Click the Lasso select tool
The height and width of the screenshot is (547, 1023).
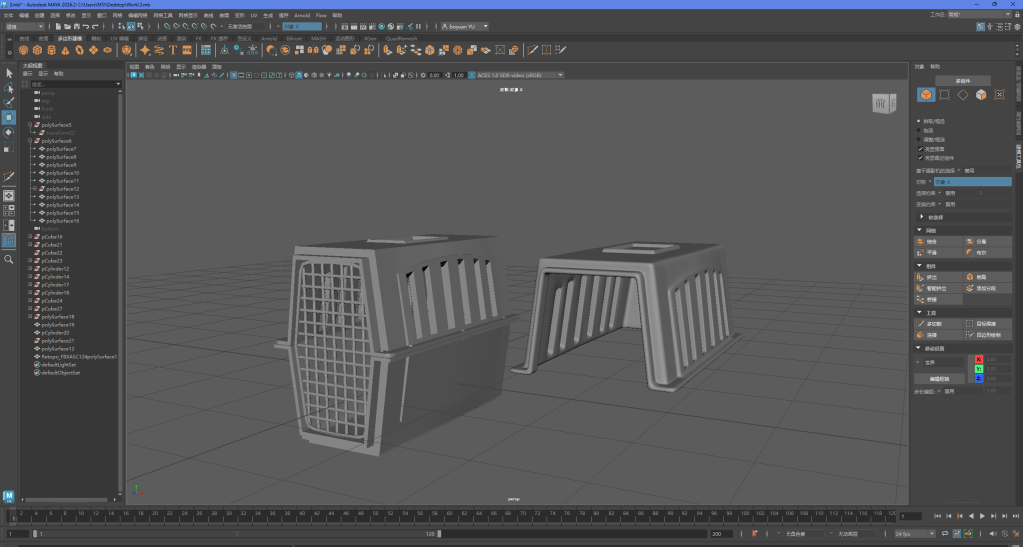click(x=9, y=88)
